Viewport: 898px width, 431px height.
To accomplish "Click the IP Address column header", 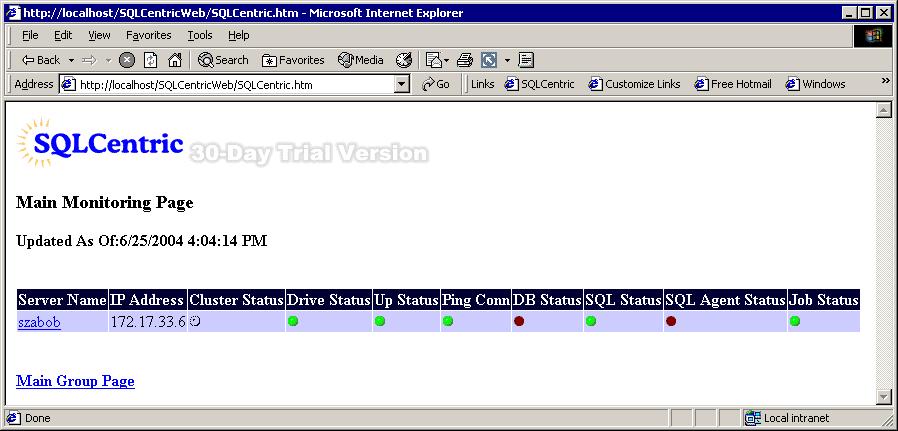I will coord(148,300).
